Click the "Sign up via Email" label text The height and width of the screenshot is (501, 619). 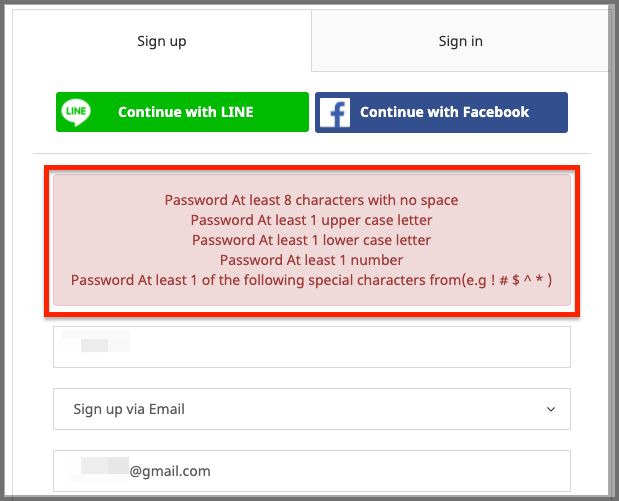coord(129,409)
